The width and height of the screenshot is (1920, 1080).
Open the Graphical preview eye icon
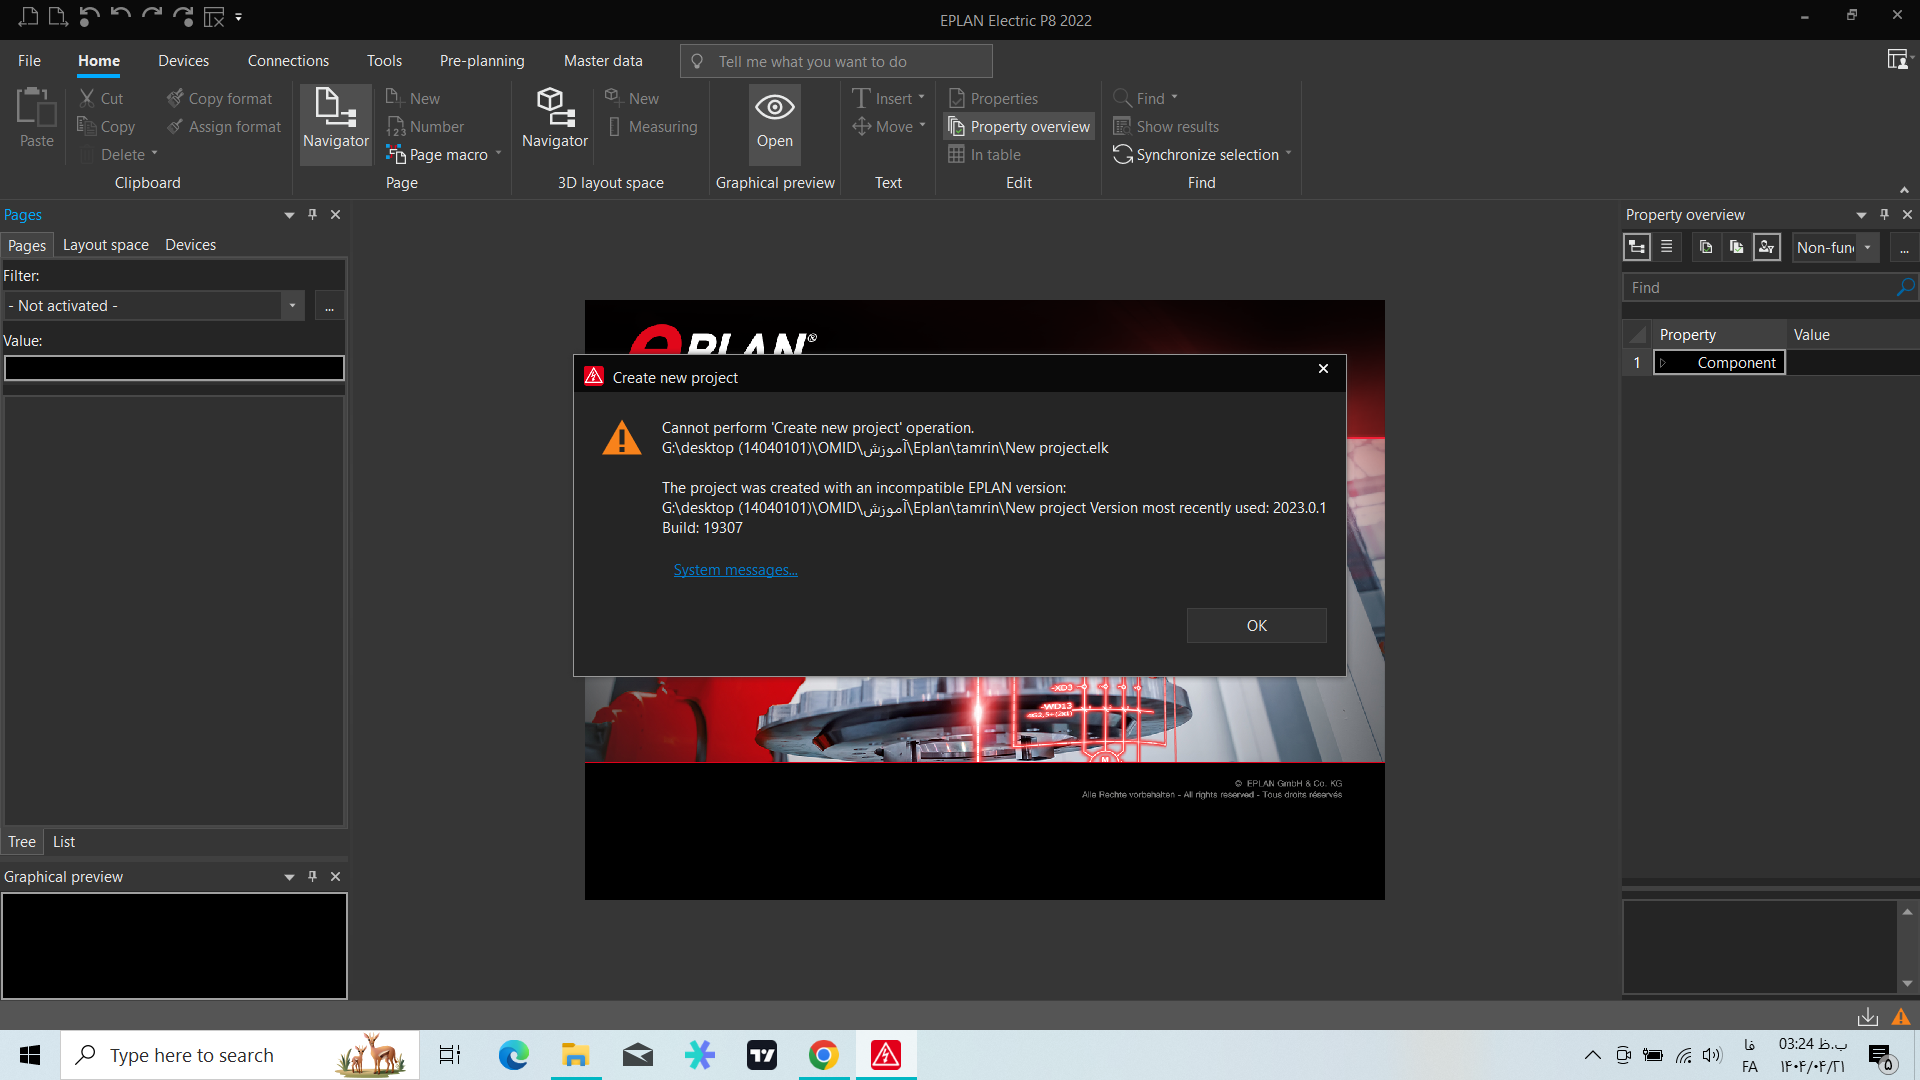click(775, 108)
